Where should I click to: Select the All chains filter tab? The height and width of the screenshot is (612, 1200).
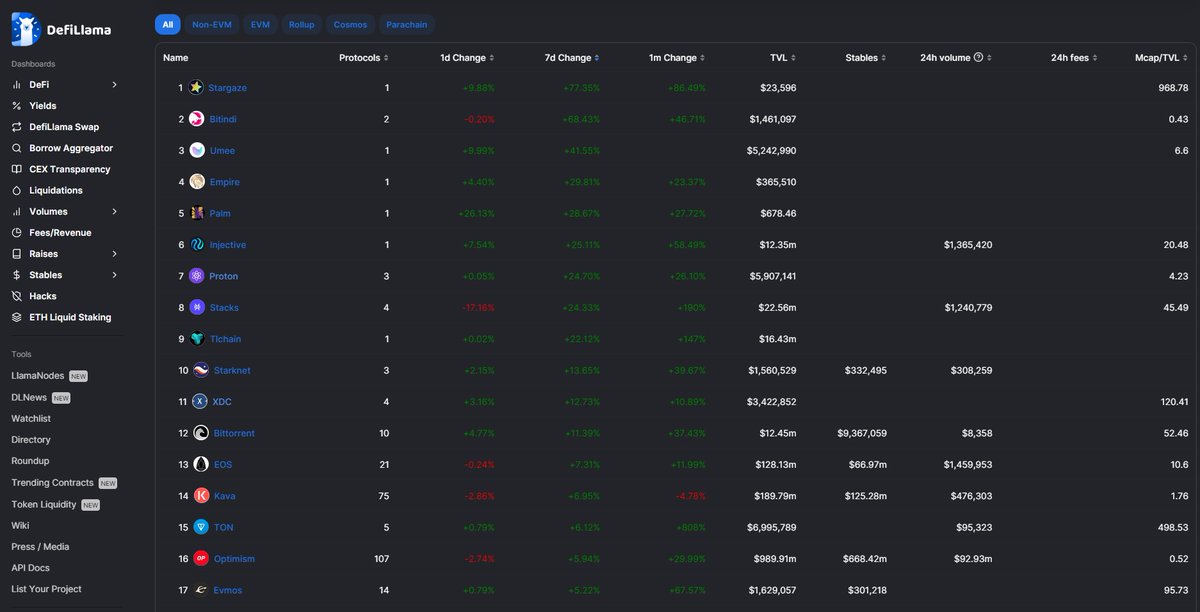point(167,24)
